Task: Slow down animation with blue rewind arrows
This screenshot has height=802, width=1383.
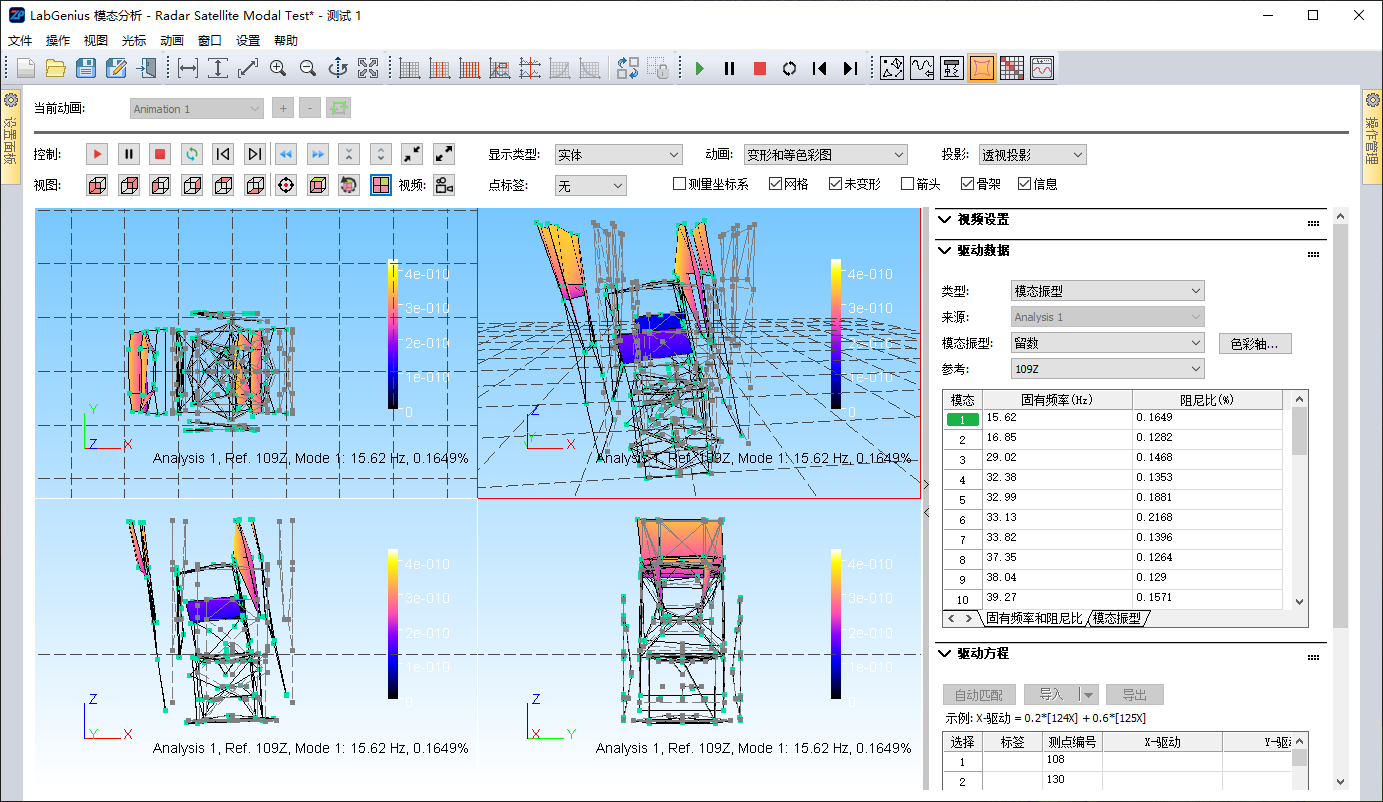Action: (x=286, y=154)
